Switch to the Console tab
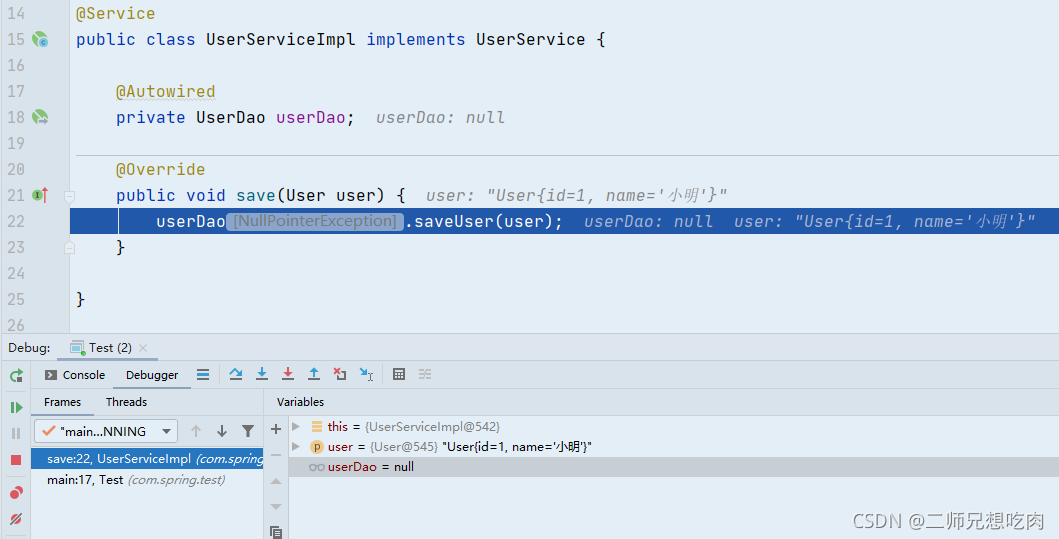Image resolution: width=1059 pixels, height=539 pixels. coord(75,375)
